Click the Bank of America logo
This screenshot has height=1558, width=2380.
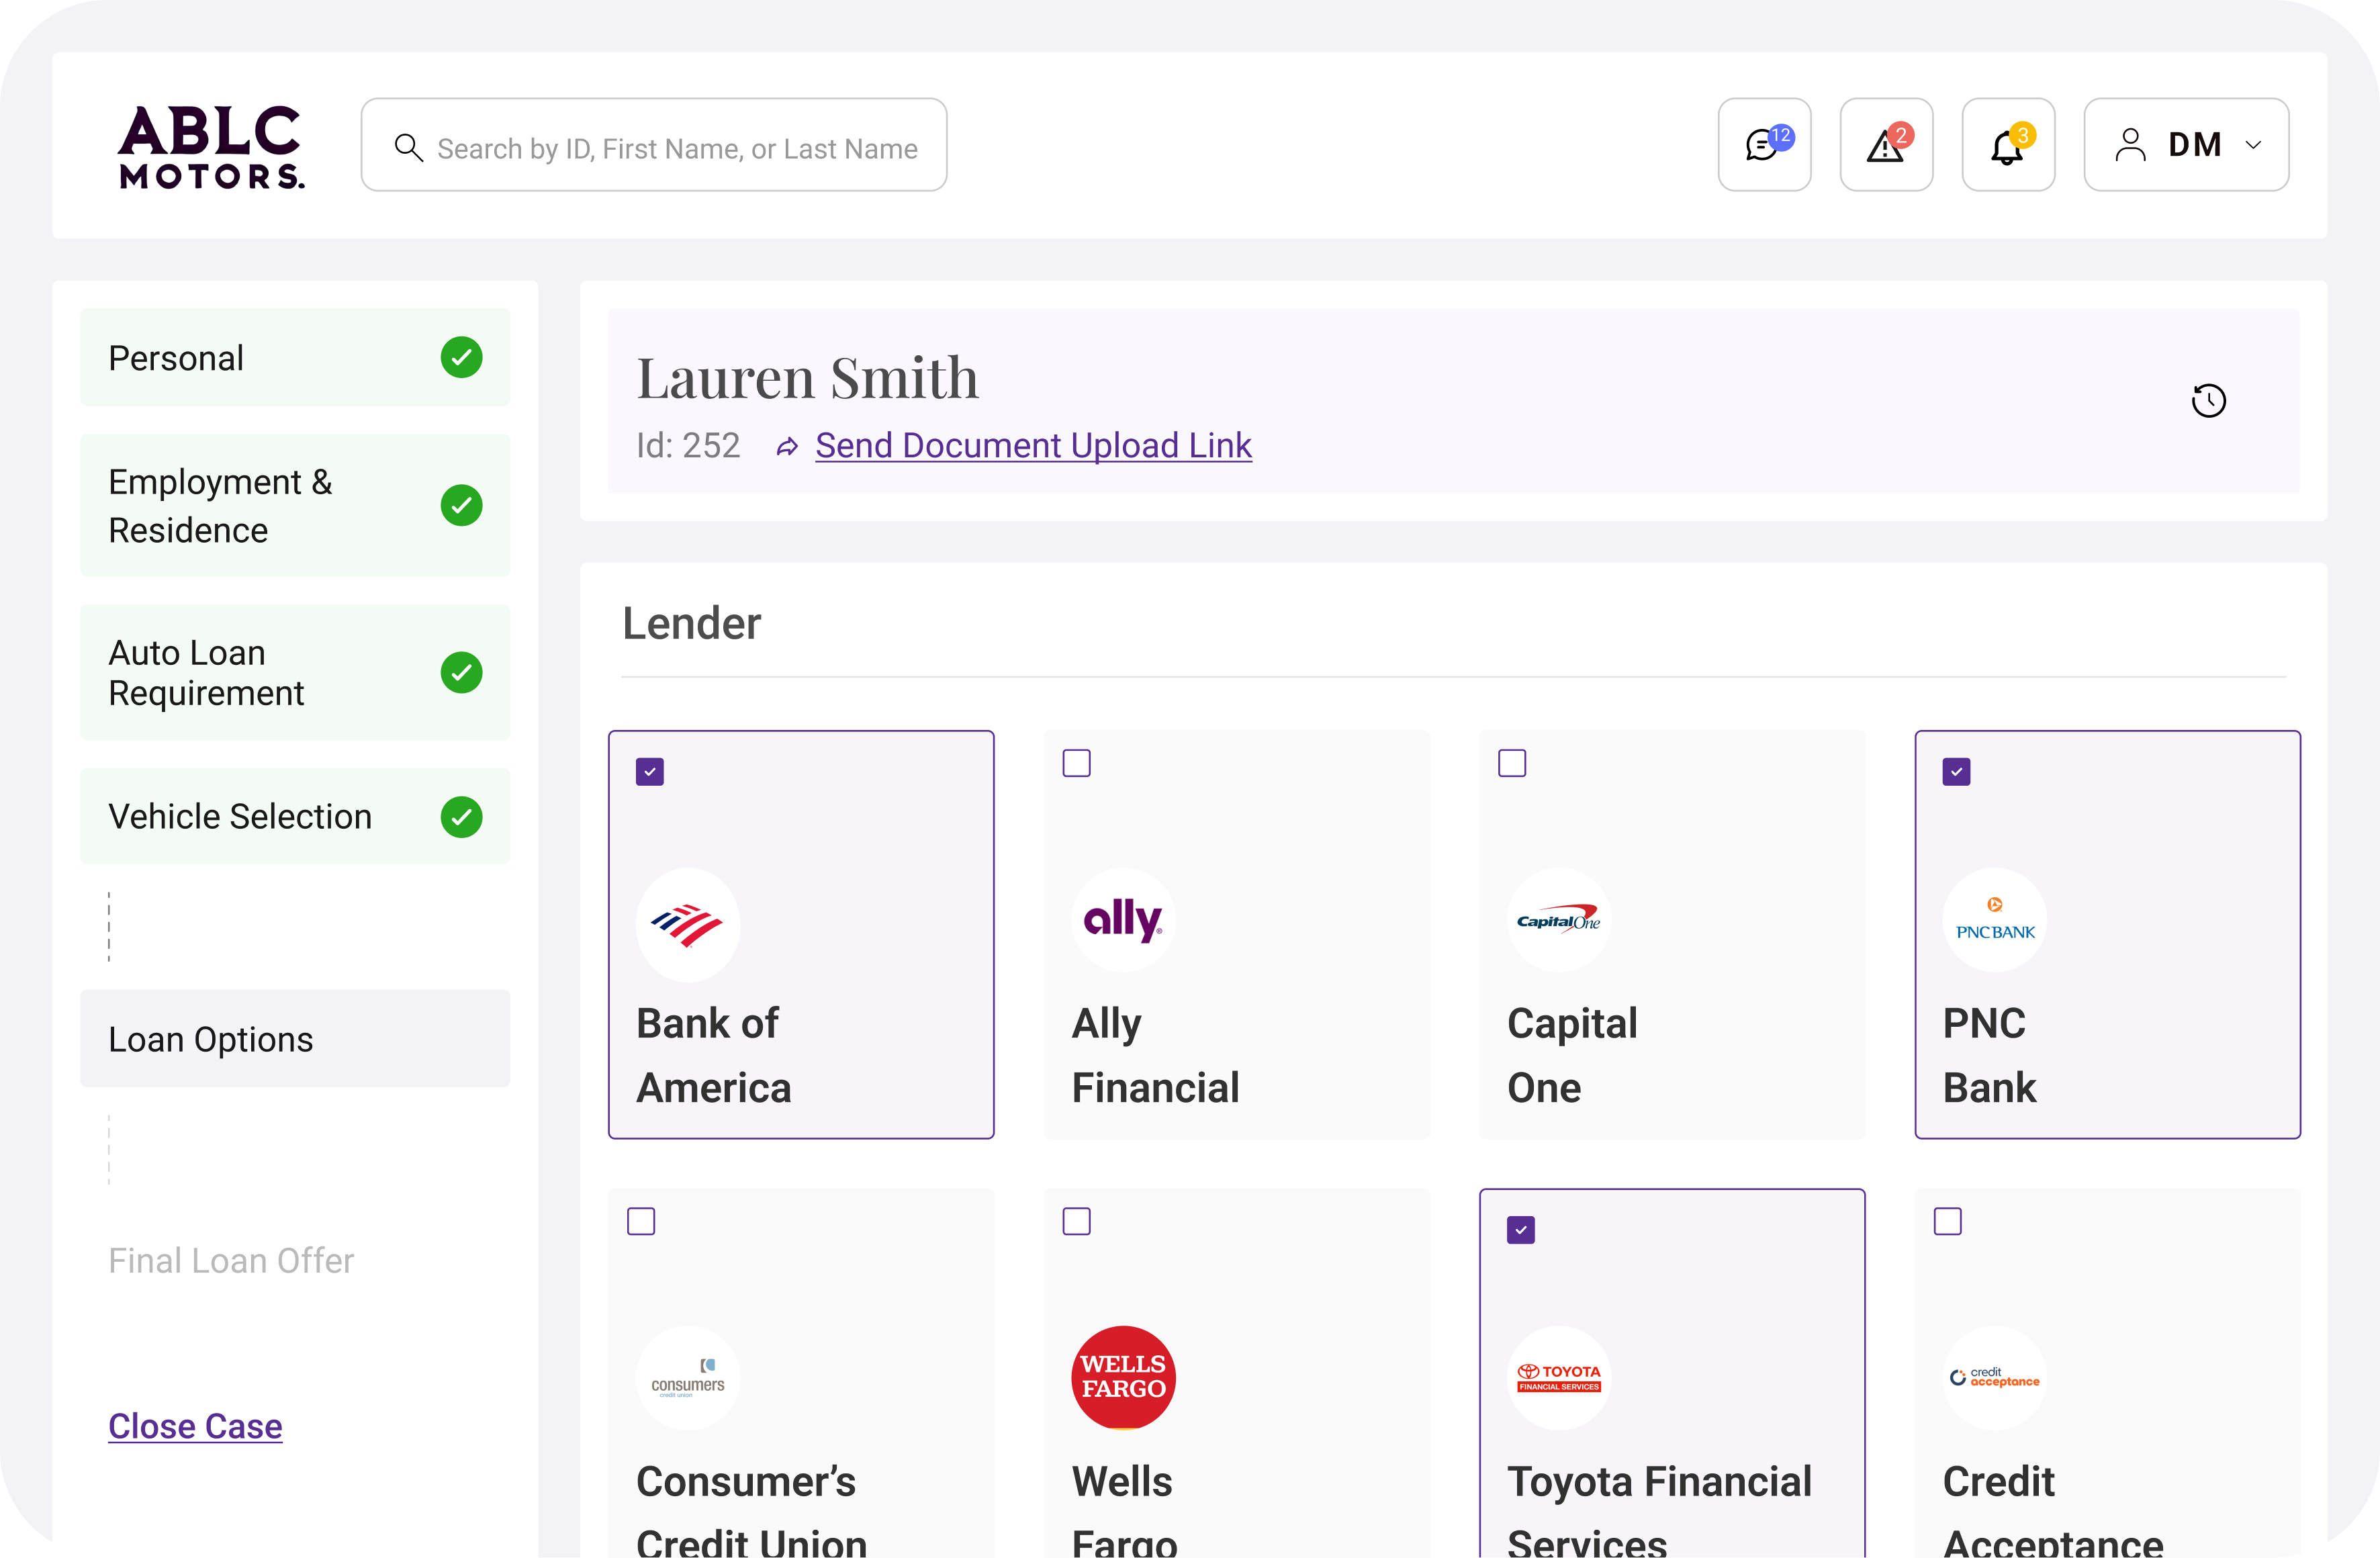point(688,925)
